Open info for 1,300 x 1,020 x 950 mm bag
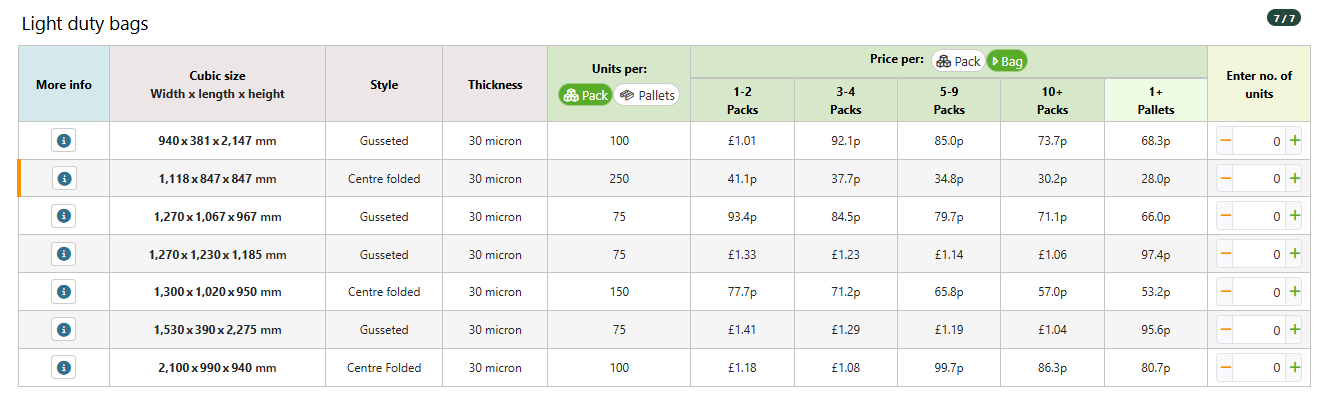The image size is (1324, 394). pos(64,292)
